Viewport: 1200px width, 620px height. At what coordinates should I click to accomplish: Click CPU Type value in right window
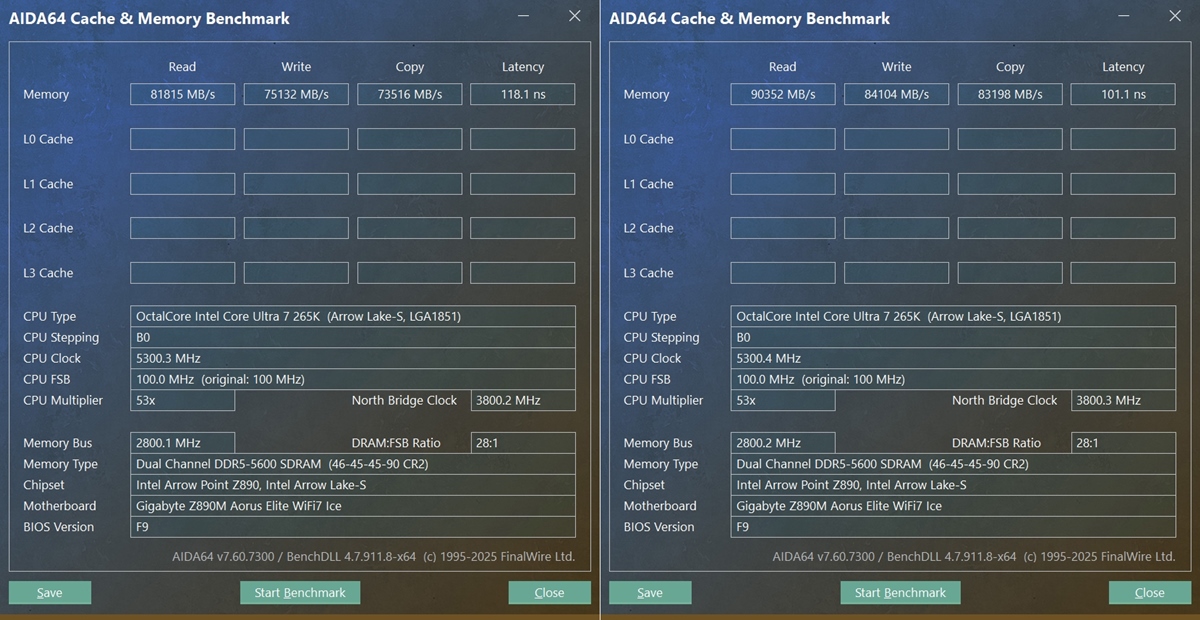click(953, 316)
